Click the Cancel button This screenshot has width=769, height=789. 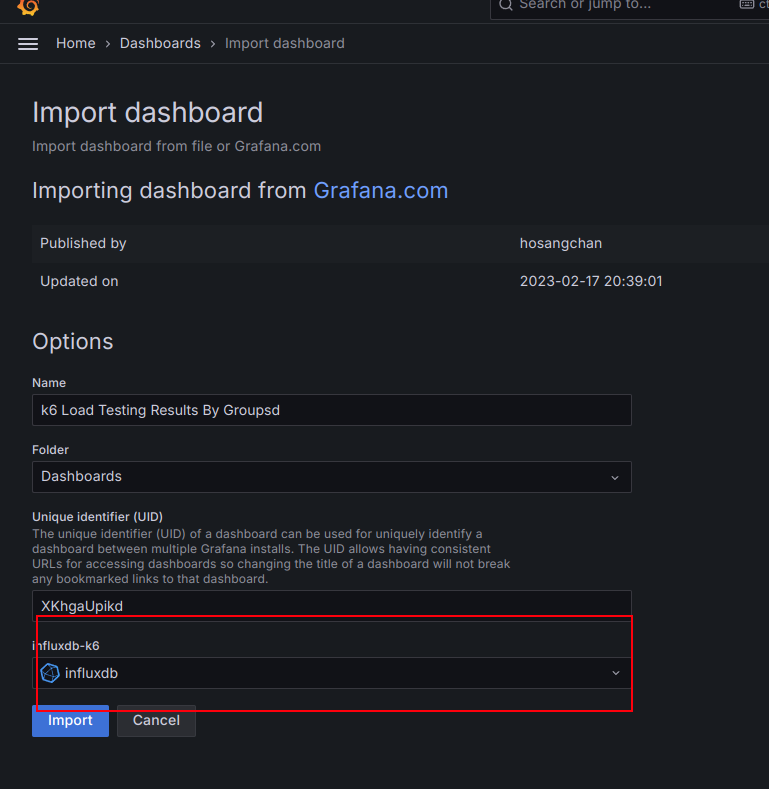pos(157,721)
